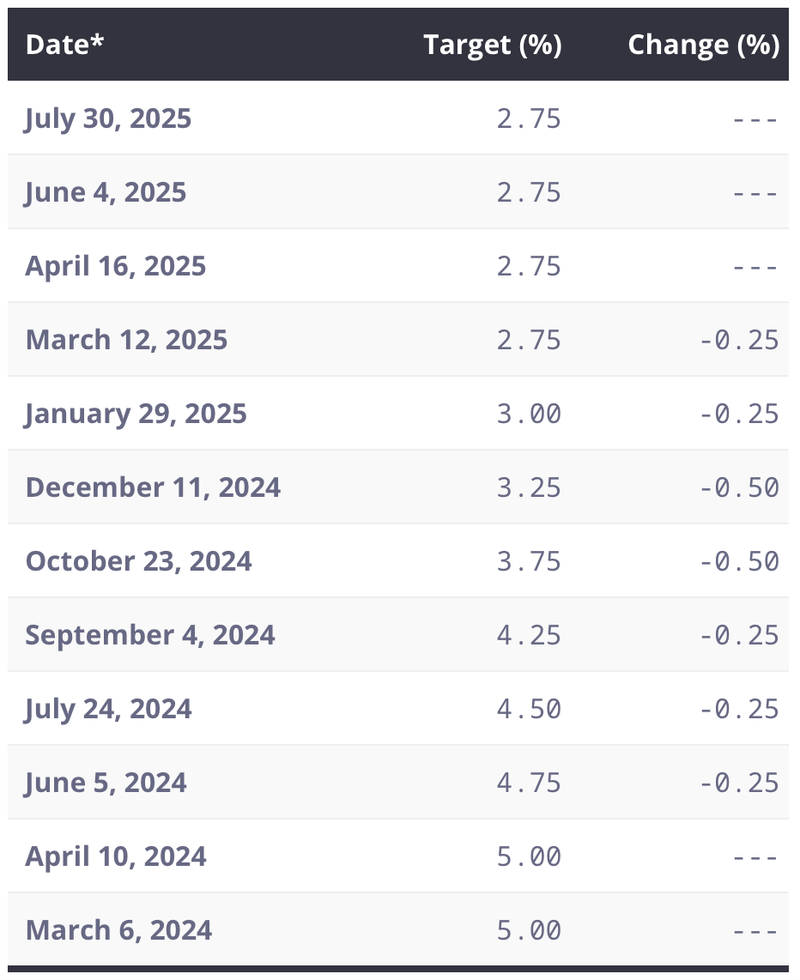The image size is (800, 980).
Task: Select the 4.25 target value
Action: pyautogui.click(x=529, y=635)
